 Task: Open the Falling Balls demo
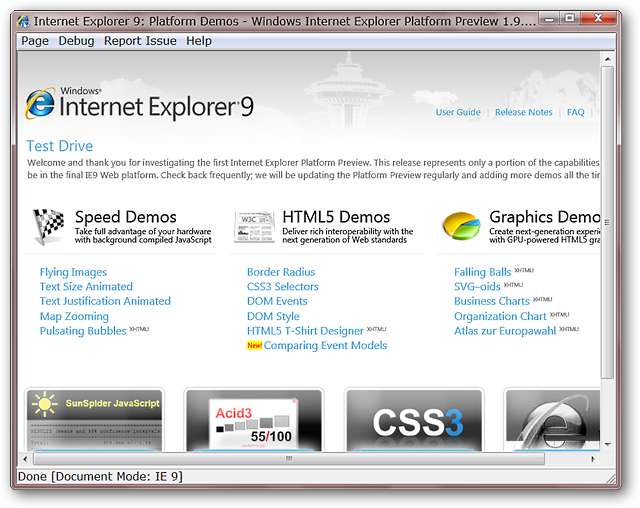pos(482,272)
